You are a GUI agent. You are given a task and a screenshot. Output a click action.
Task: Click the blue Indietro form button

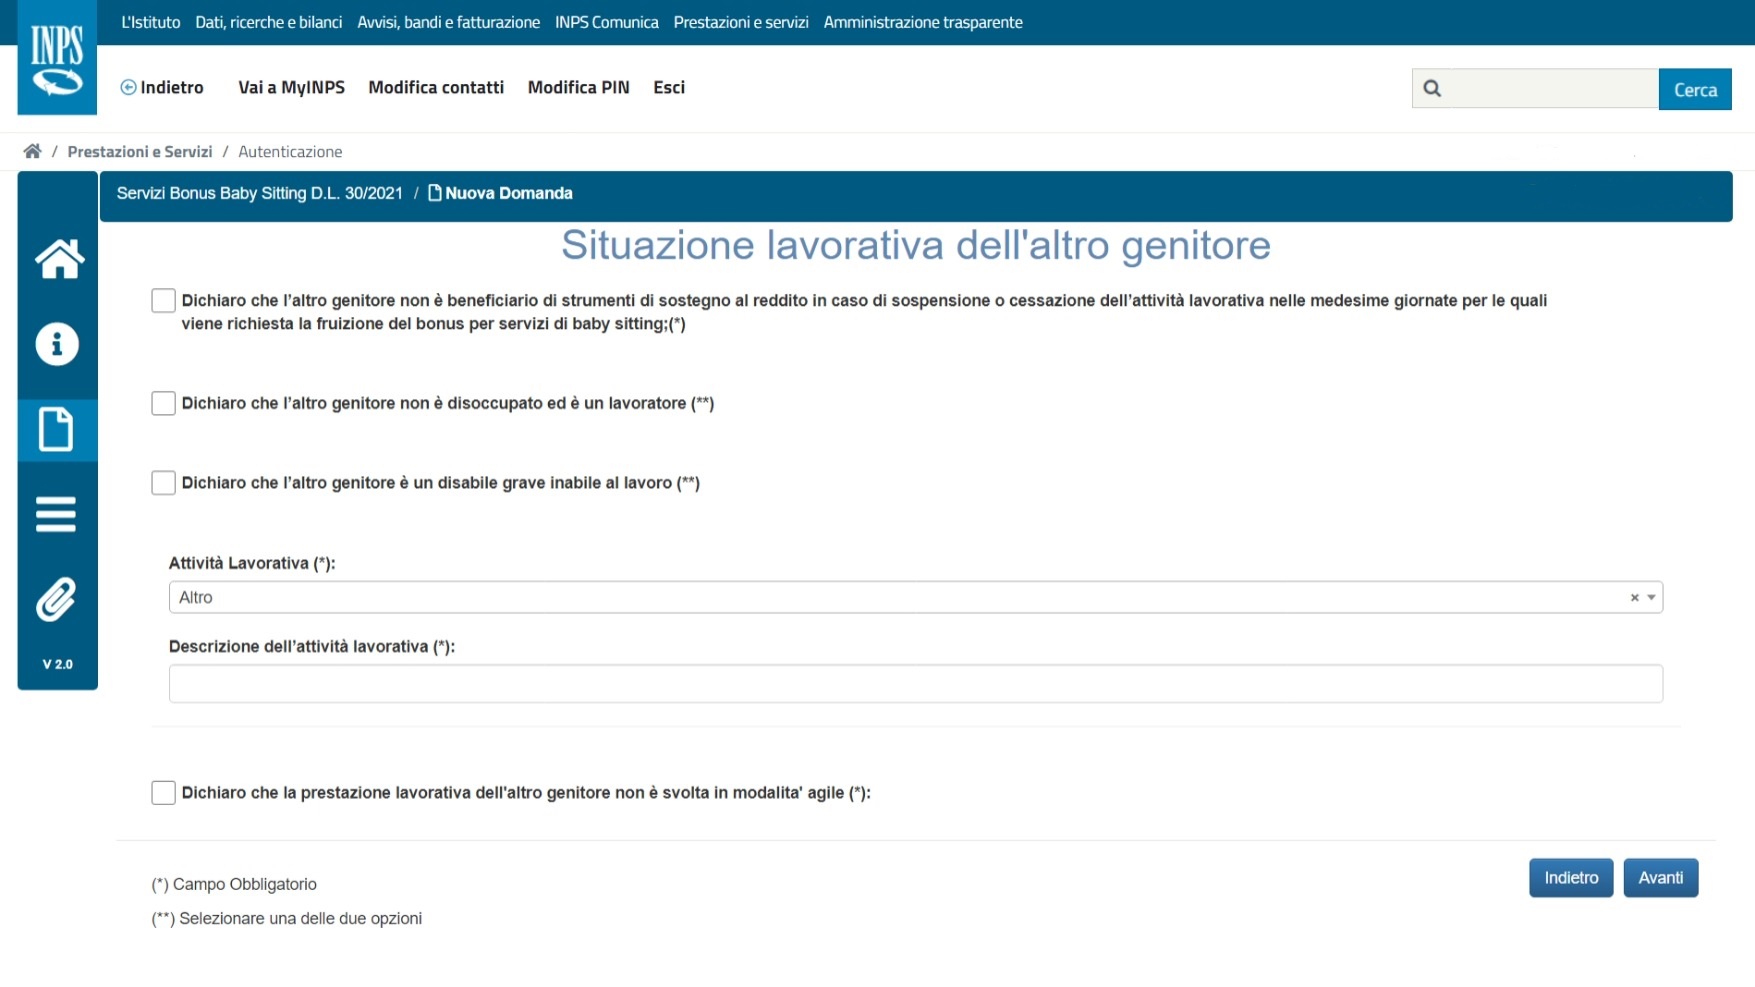1571,878
